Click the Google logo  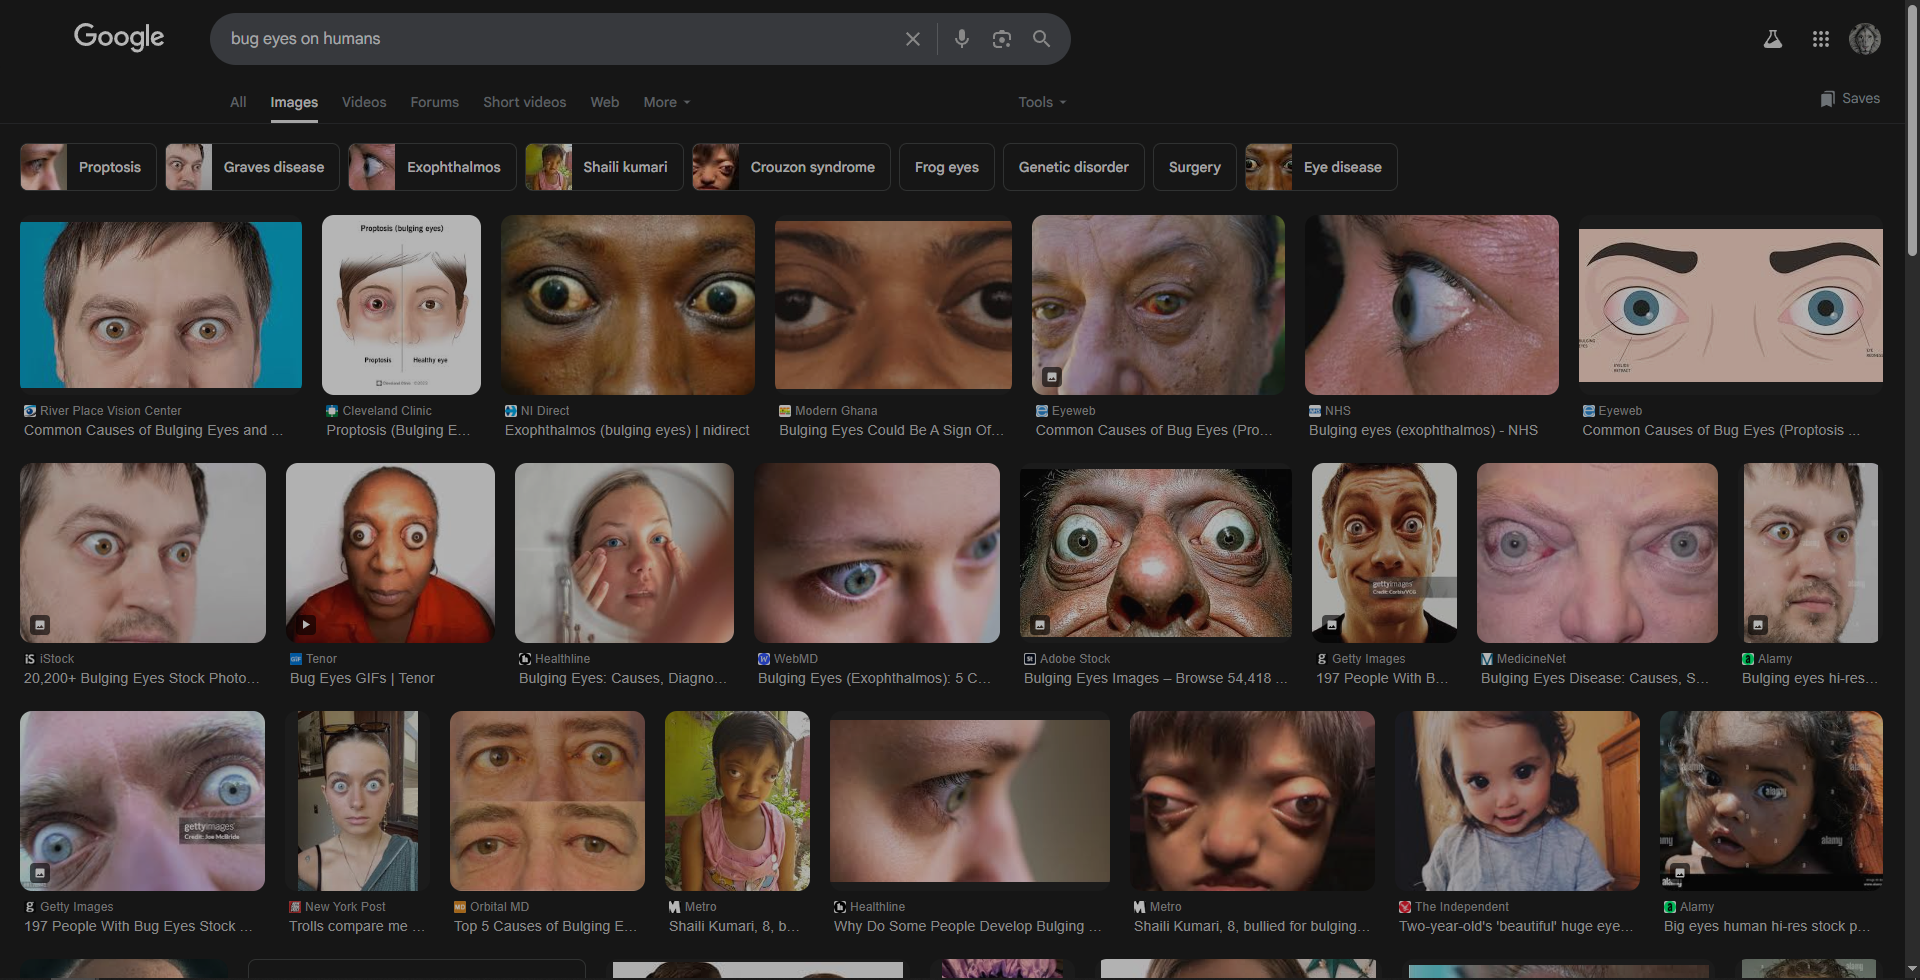[119, 37]
